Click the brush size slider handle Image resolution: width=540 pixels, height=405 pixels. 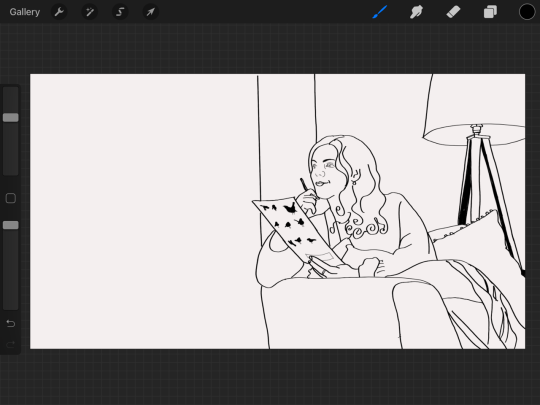coord(11,117)
